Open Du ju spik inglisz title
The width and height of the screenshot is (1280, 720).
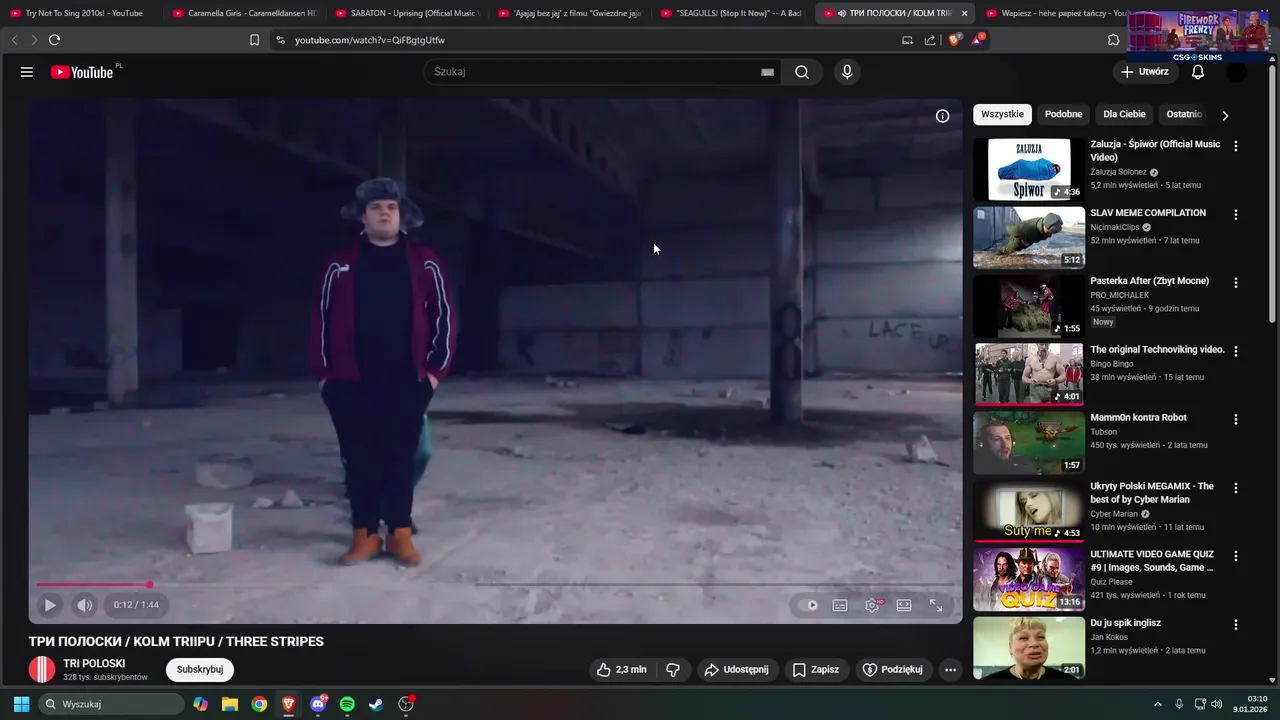(1125, 623)
